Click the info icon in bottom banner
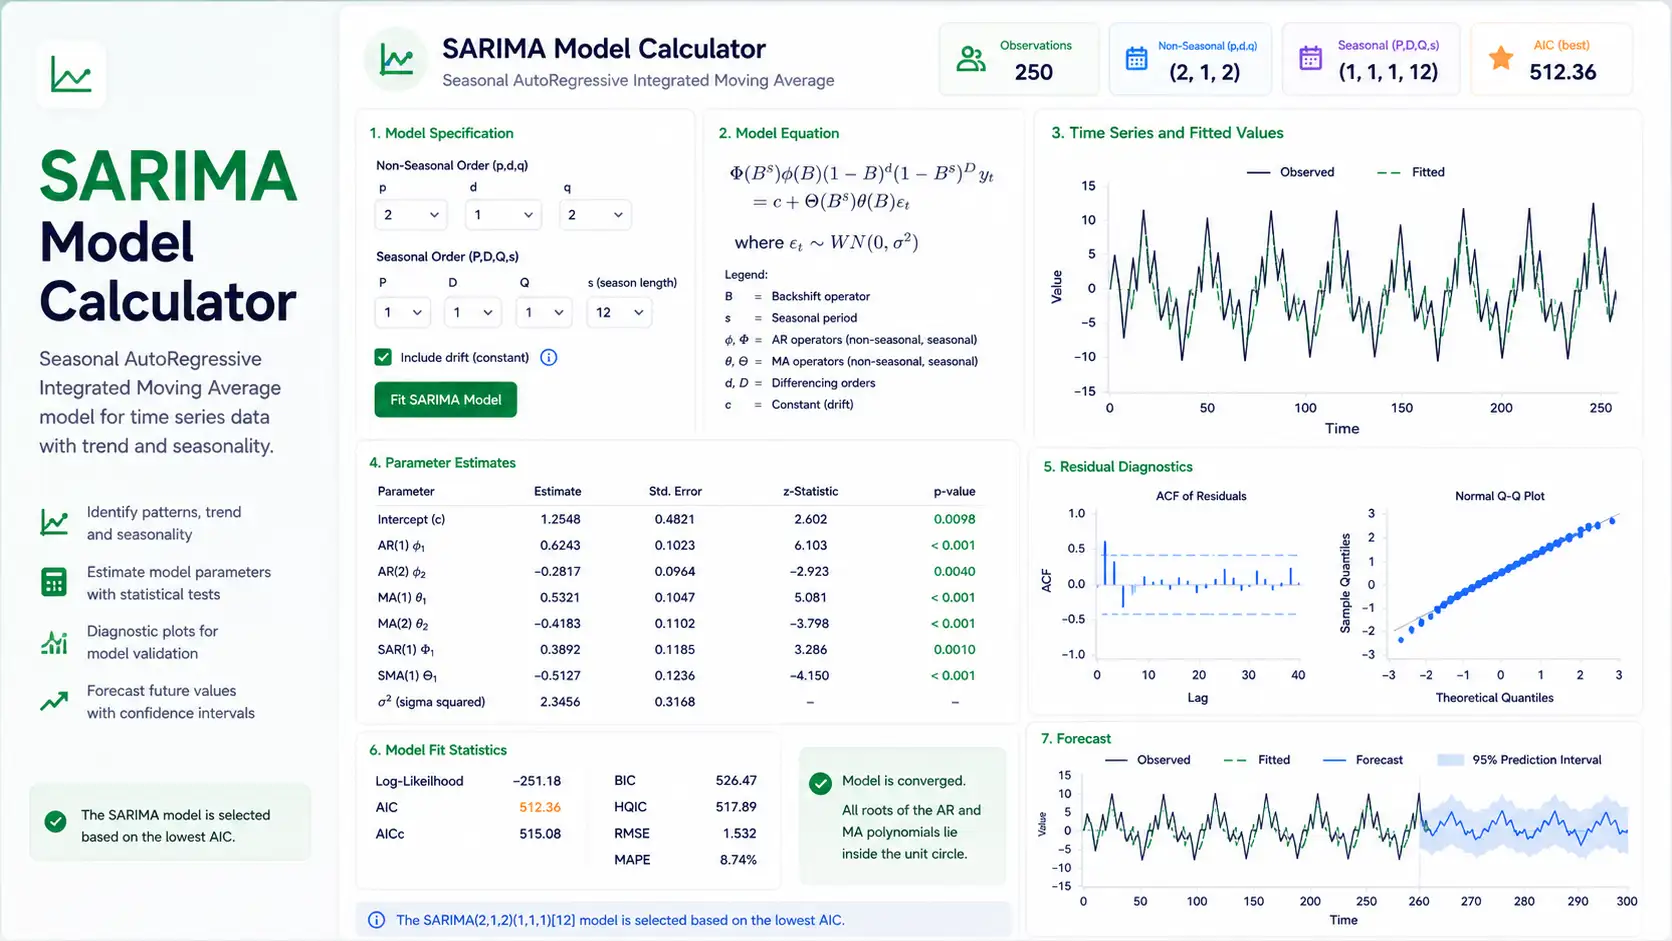1672x941 pixels. click(376, 920)
